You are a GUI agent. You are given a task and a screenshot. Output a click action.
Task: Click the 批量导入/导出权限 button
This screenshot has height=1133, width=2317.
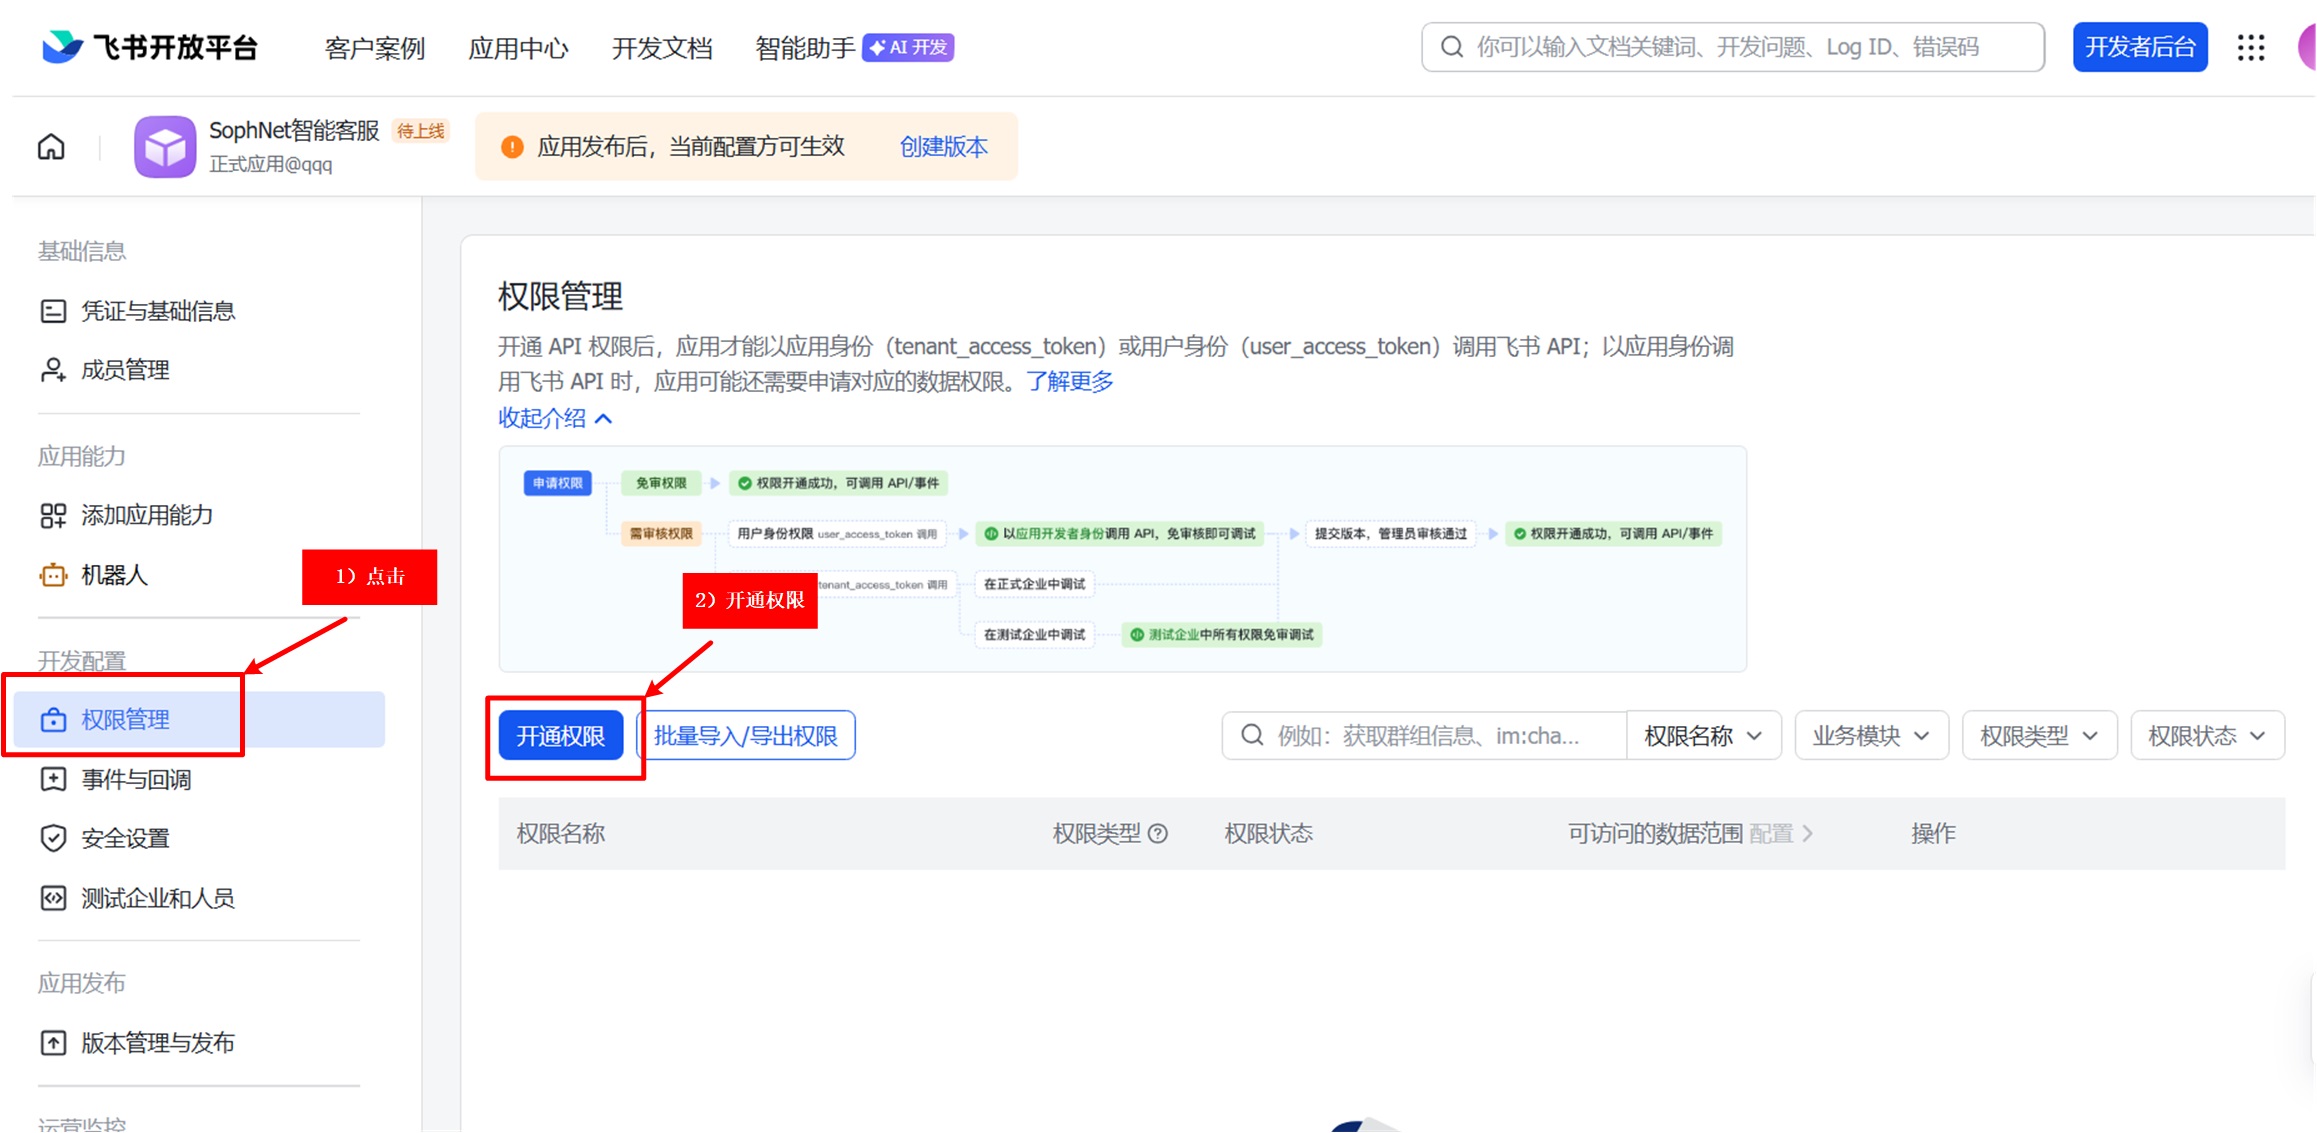tap(746, 736)
